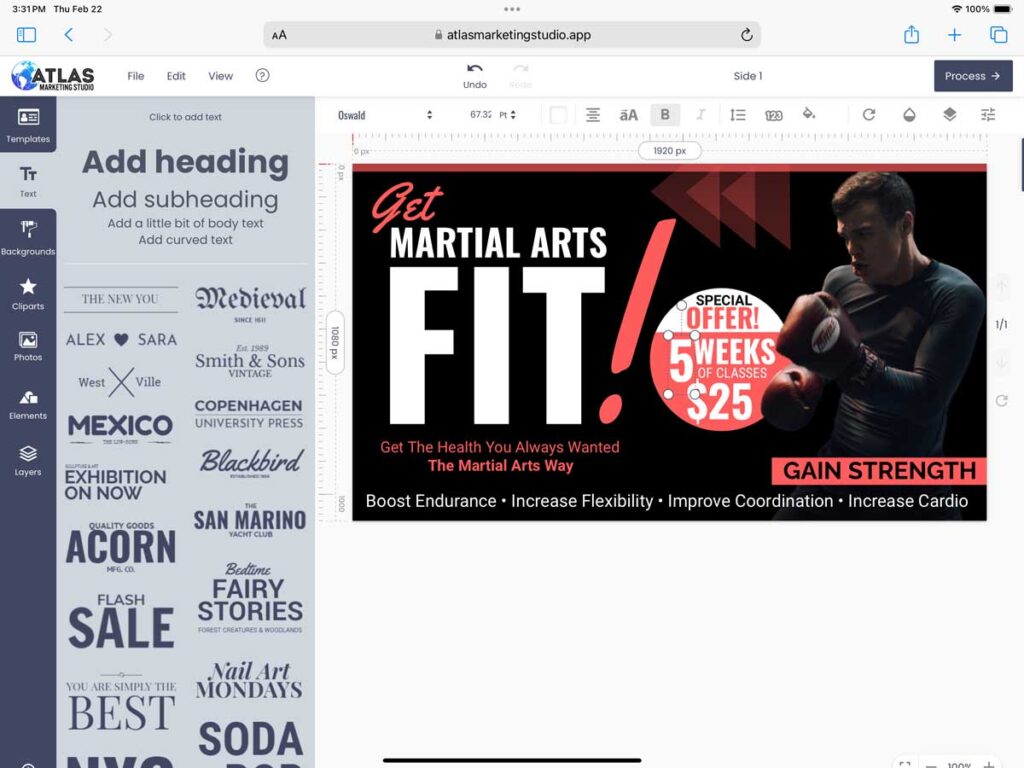Select EXHIBITION ON NOW template
Image resolution: width=1024 pixels, height=768 pixels.
(116, 483)
